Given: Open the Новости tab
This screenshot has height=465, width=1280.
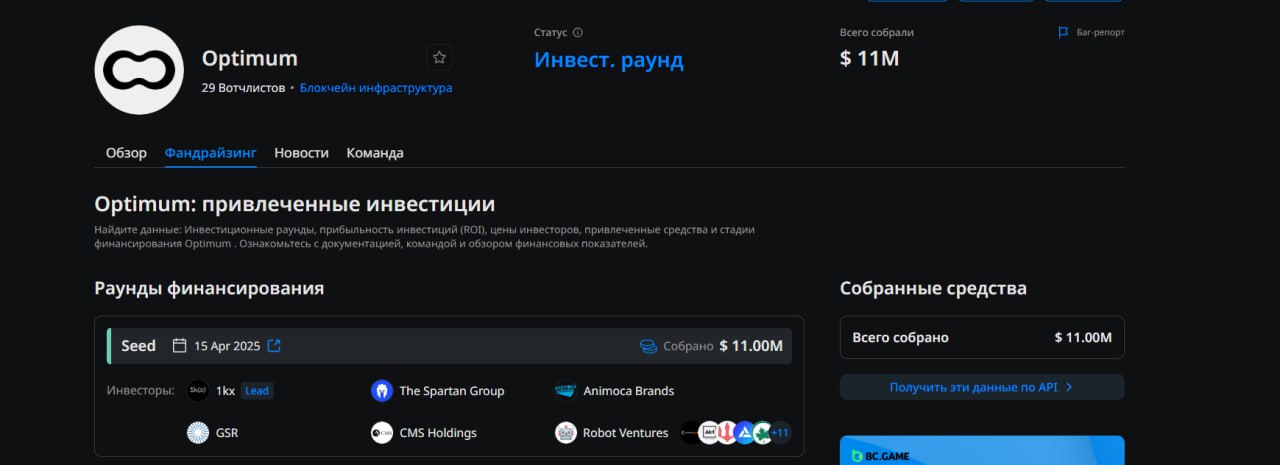Looking at the screenshot, I should [301, 153].
